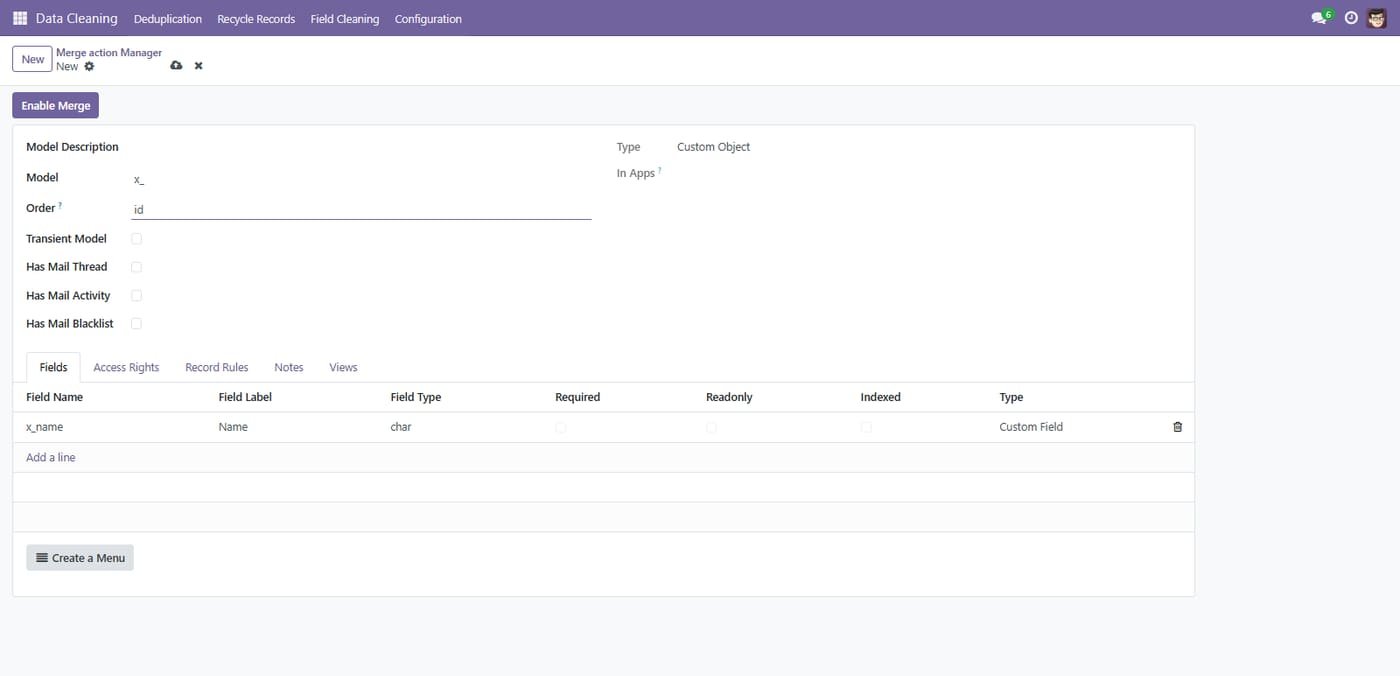Click the Required column header
The width and height of the screenshot is (1400, 676).
coord(578,397)
